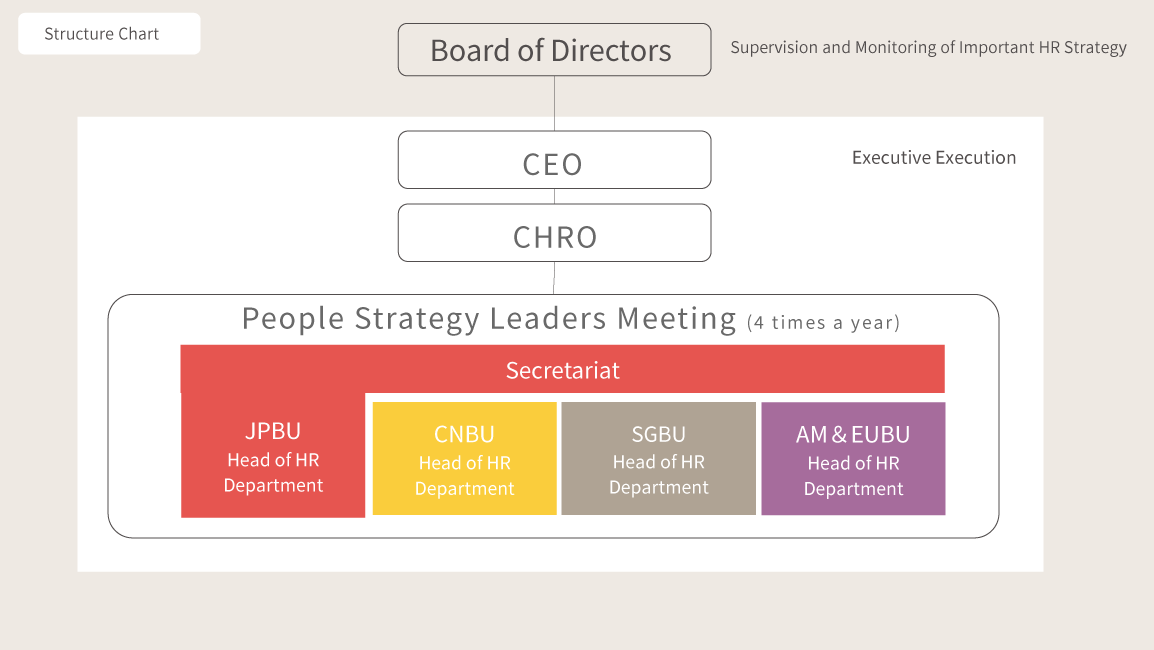Click the JPBU title text

point(273,431)
